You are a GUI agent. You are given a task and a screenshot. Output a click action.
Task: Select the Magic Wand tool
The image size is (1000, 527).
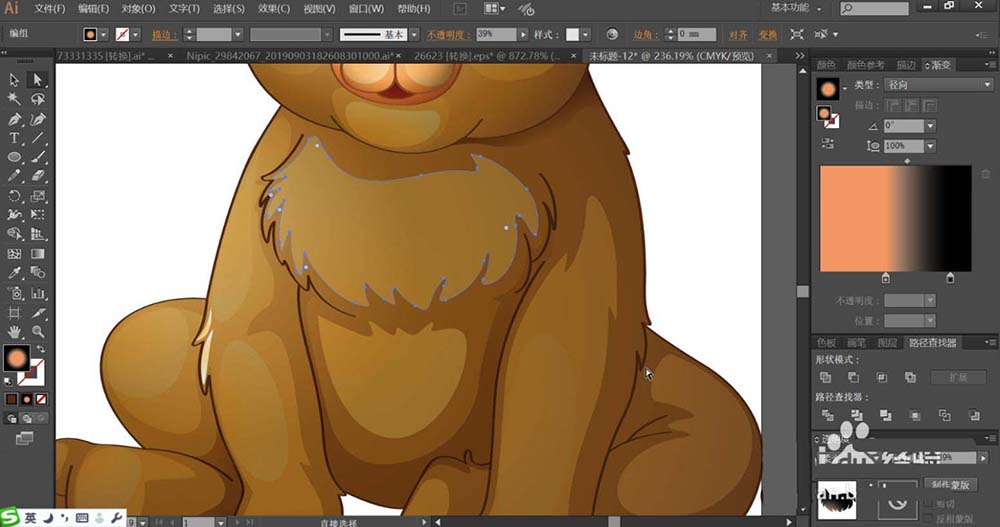[x=14, y=99]
